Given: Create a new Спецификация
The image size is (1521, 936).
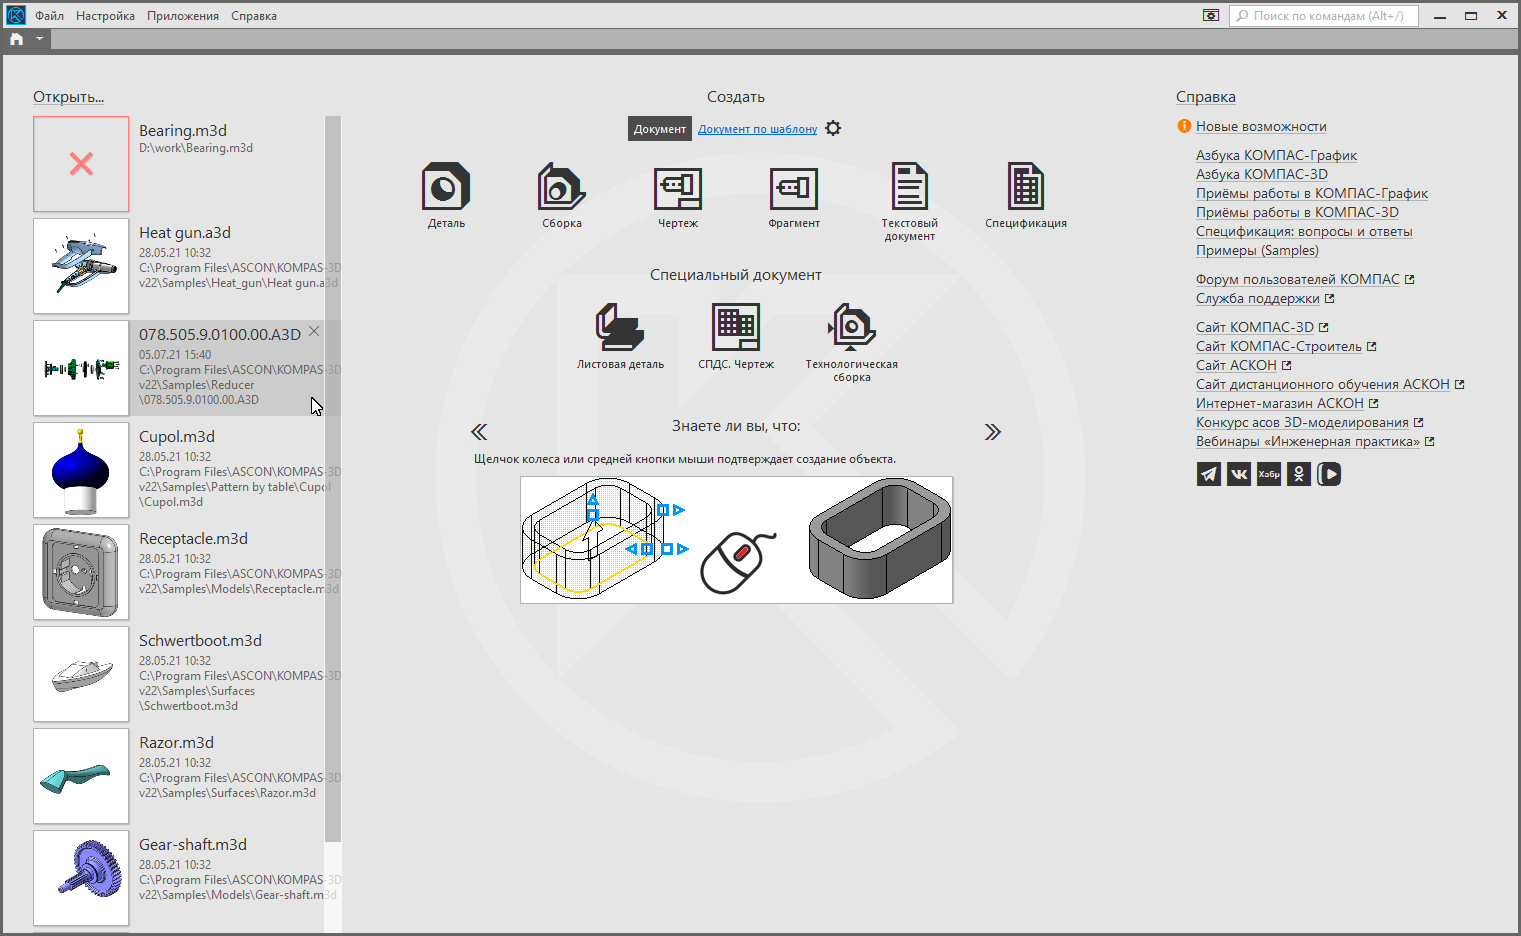Looking at the screenshot, I should pyautogui.click(x=1025, y=189).
